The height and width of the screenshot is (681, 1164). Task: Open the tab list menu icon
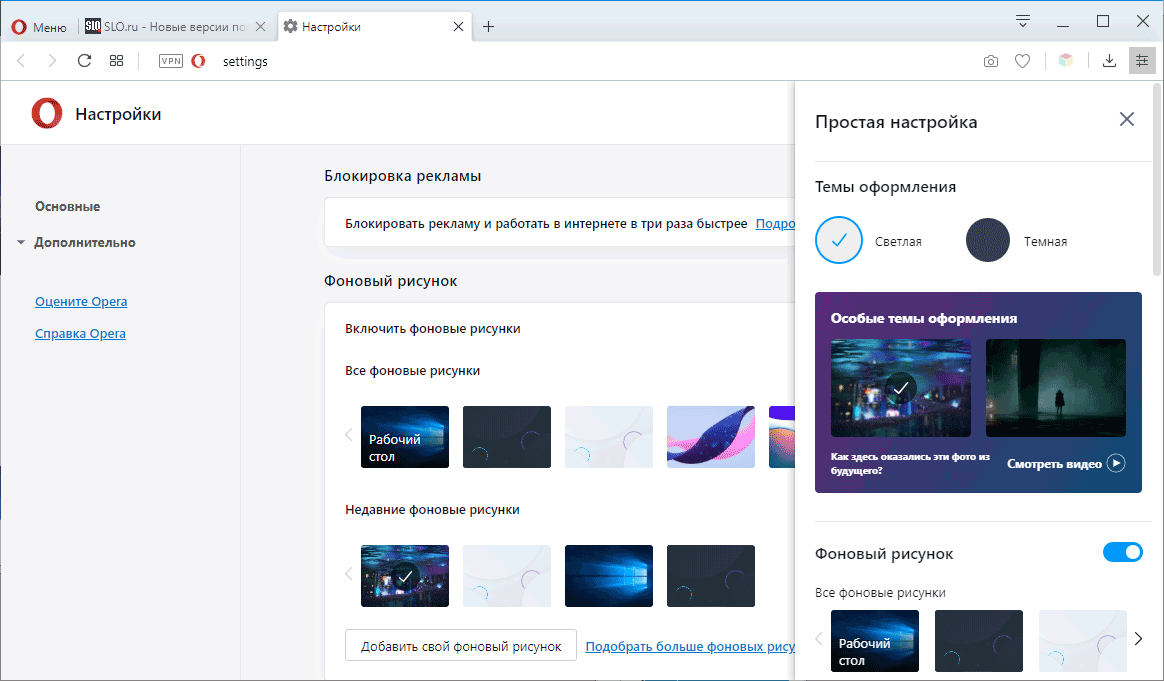point(1022,22)
